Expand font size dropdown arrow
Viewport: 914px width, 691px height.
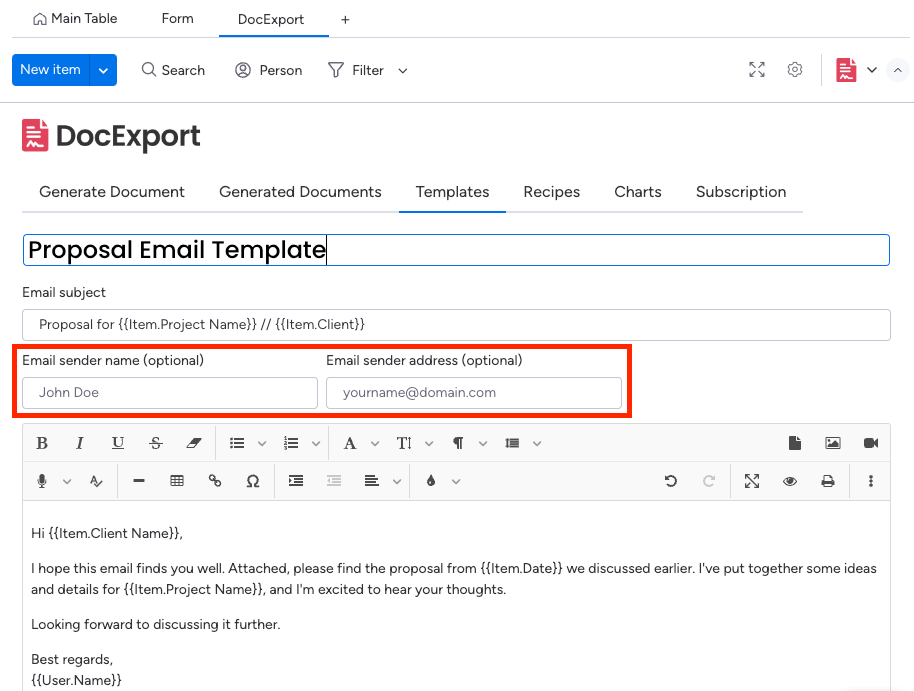(429, 444)
